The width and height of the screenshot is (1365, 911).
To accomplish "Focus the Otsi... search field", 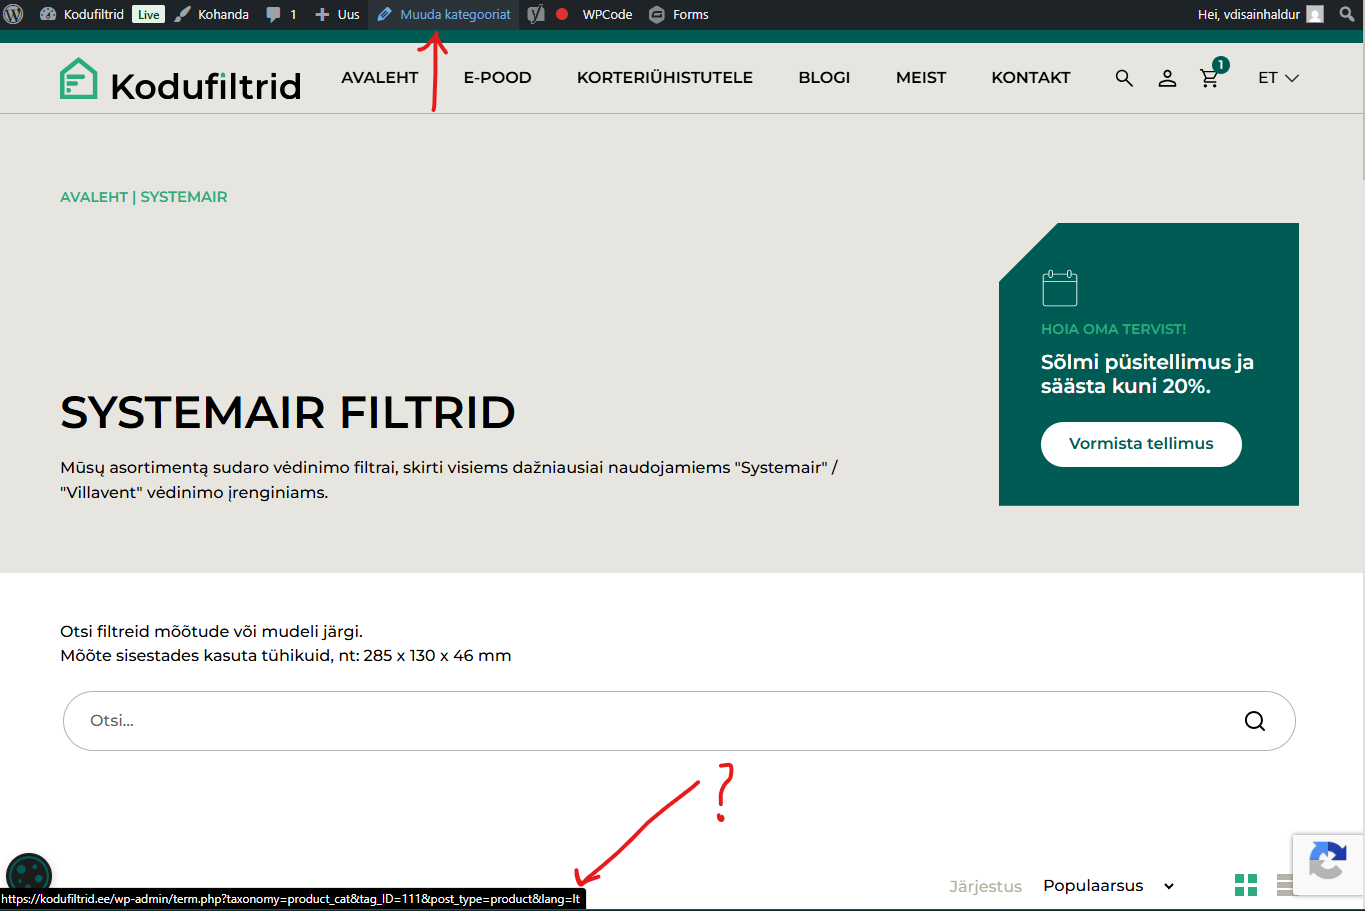I will pyautogui.click(x=679, y=721).
